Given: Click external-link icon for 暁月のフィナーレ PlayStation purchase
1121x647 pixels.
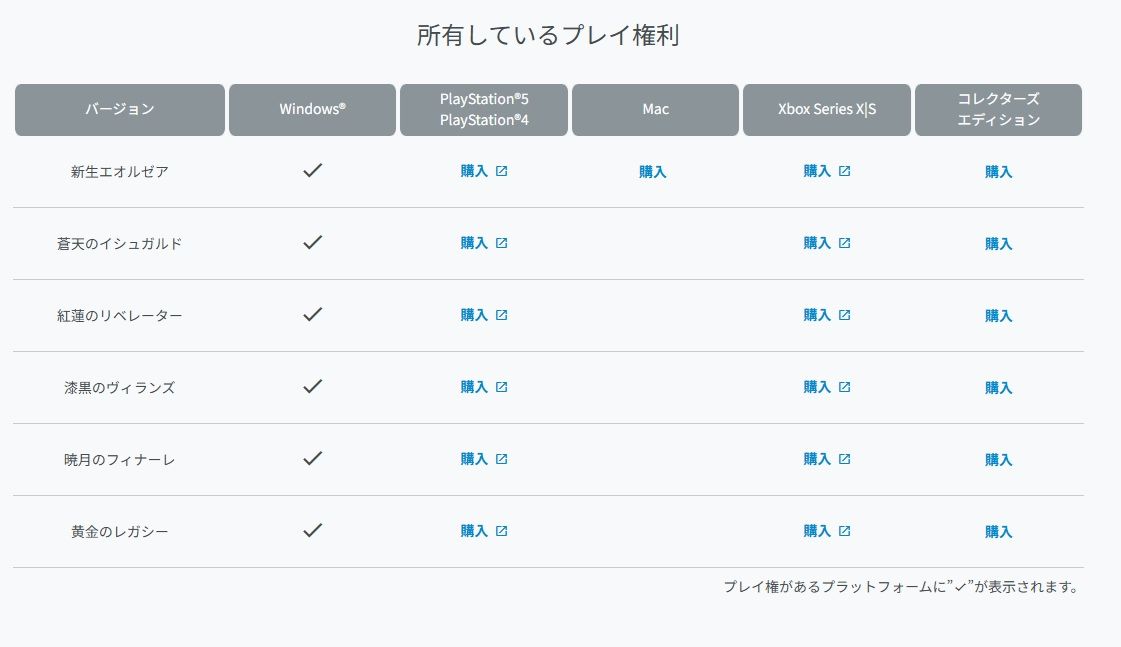Looking at the screenshot, I should pos(502,459).
